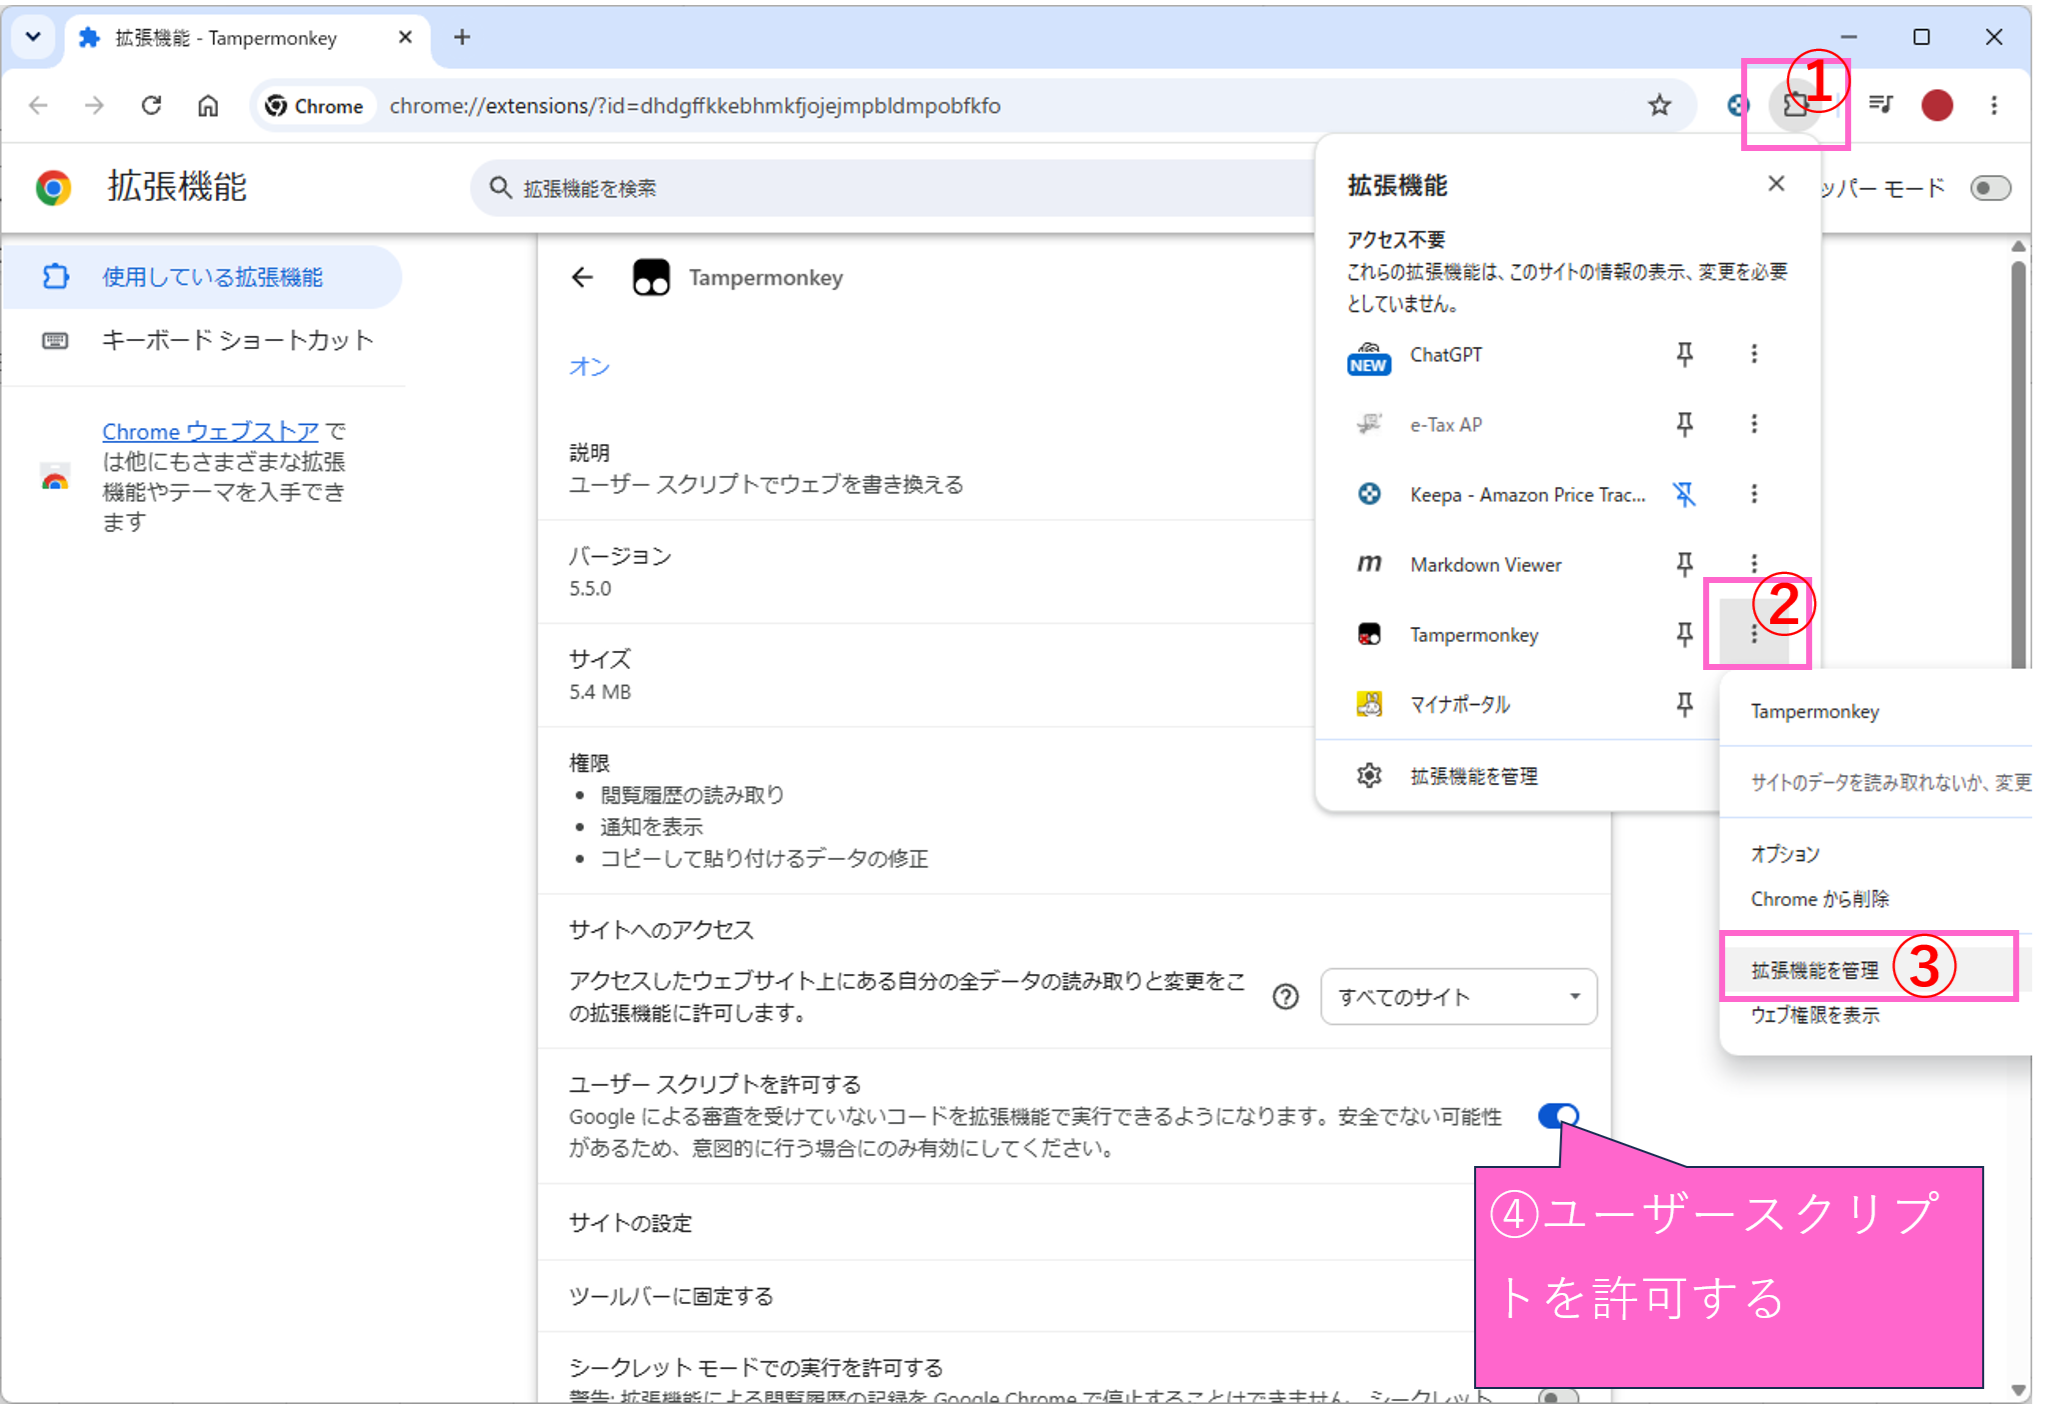Open more options for ChatGPT
The image size is (2048, 1404).
point(1754,354)
